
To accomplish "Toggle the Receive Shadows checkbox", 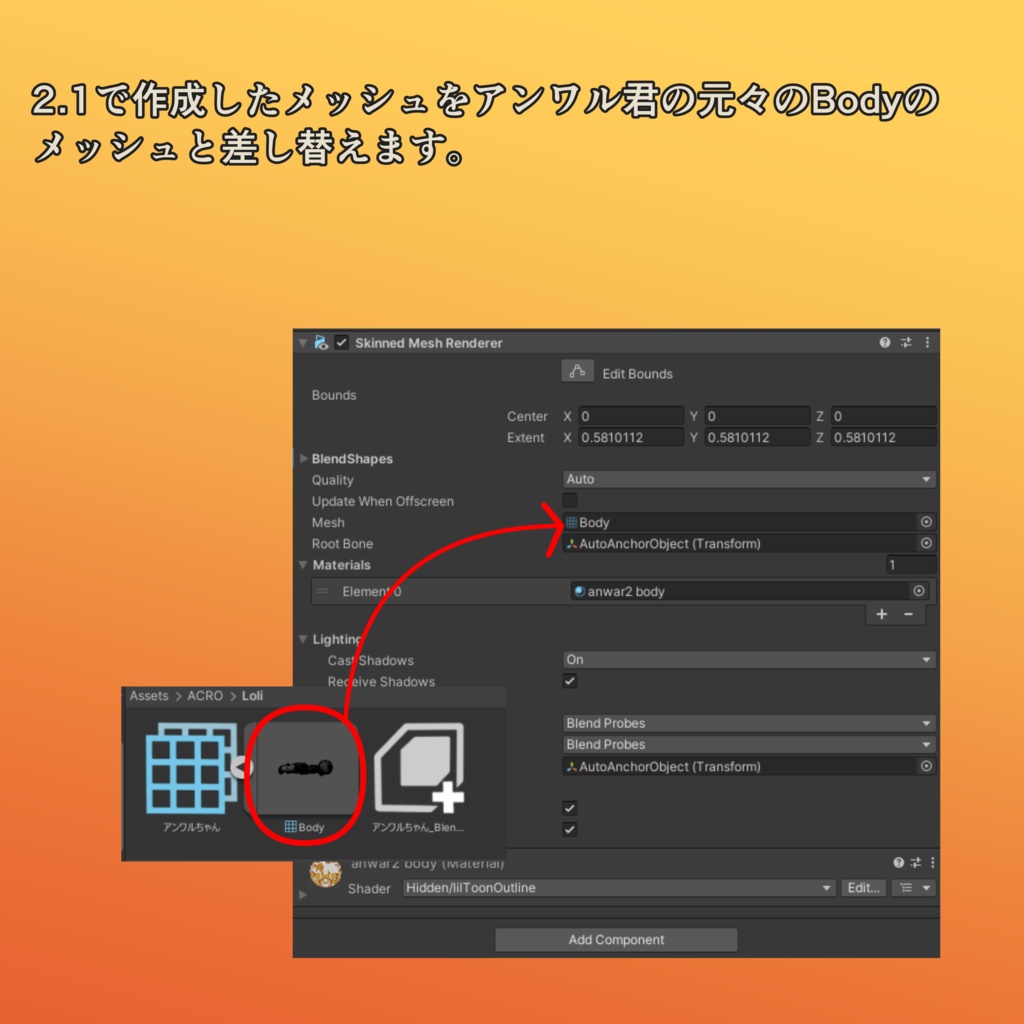I will coord(569,681).
